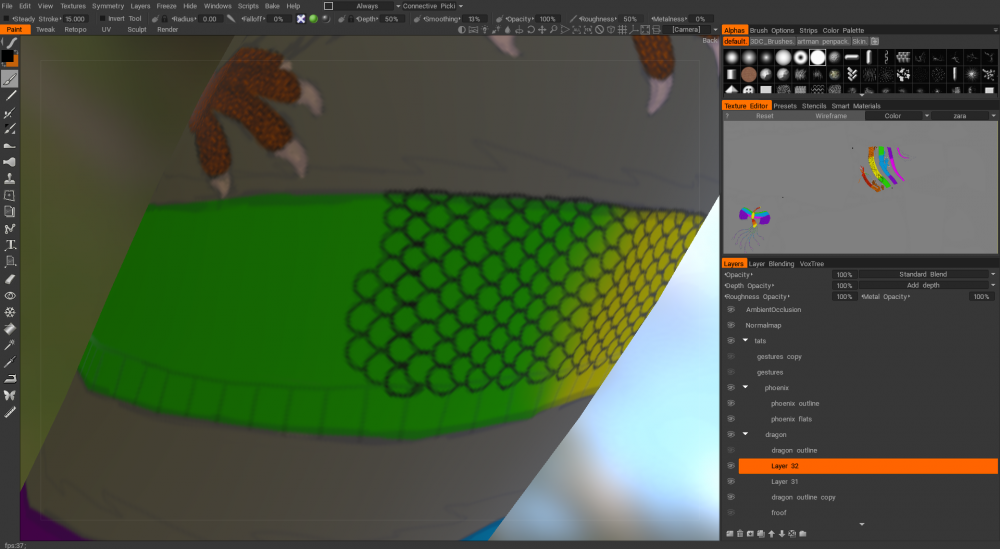1000x549 pixels.
Task: Click the Wireframe button in Texture Editor
Action: click(x=831, y=116)
